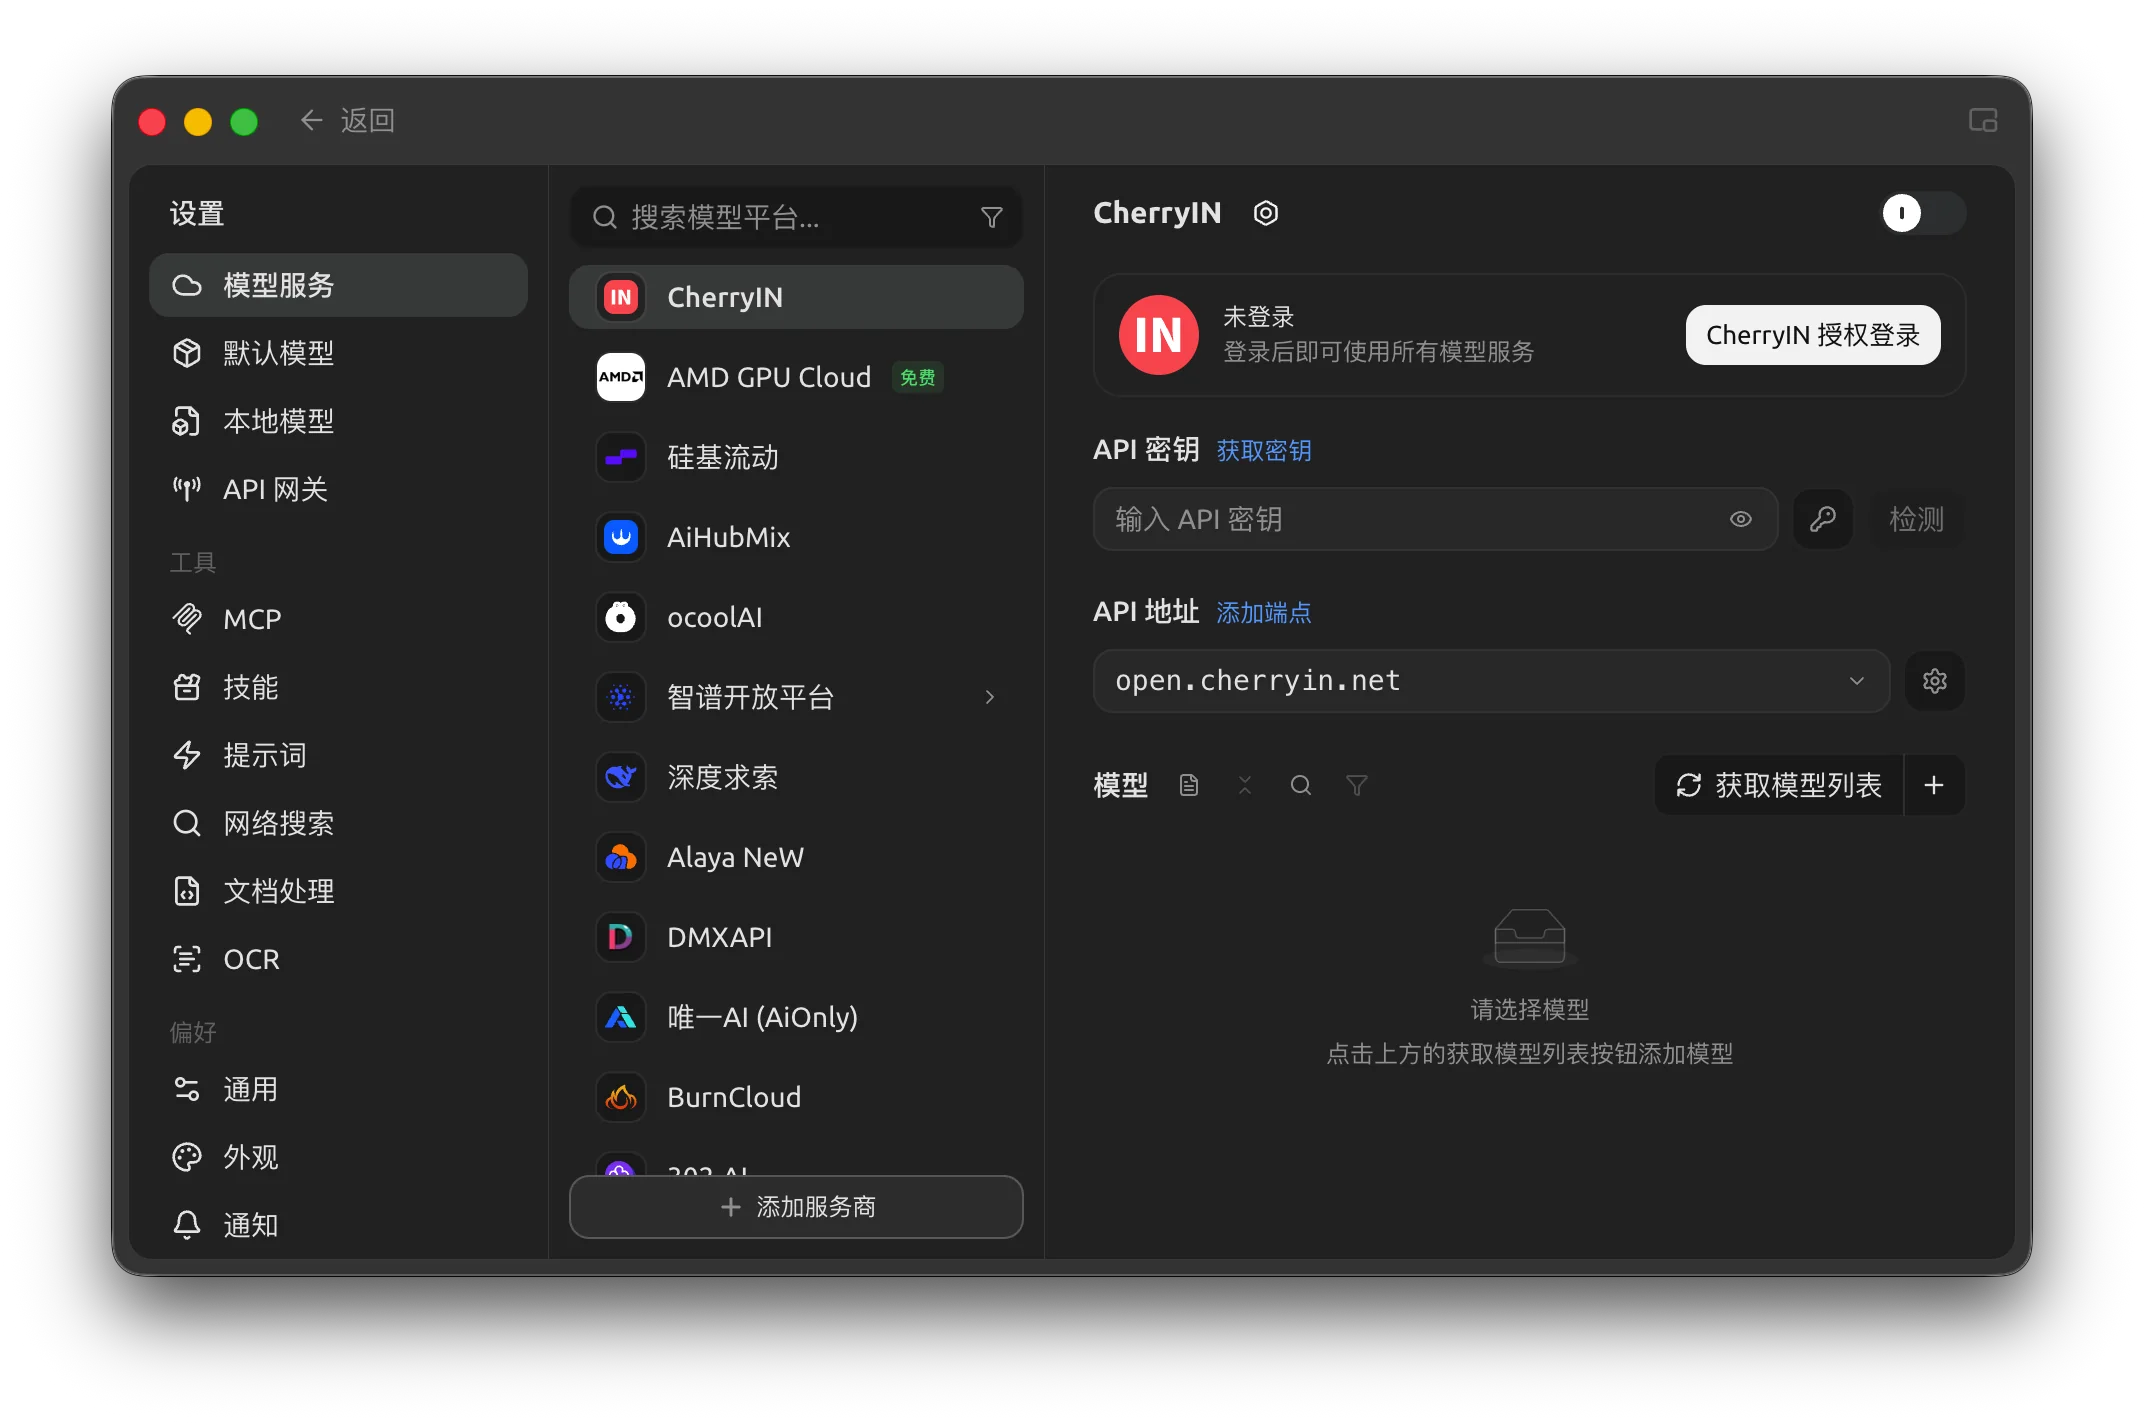The width and height of the screenshot is (2144, 1424).
Task: Open the 技能 settings section
Action: pyautogui.click(x=338, y=687)
